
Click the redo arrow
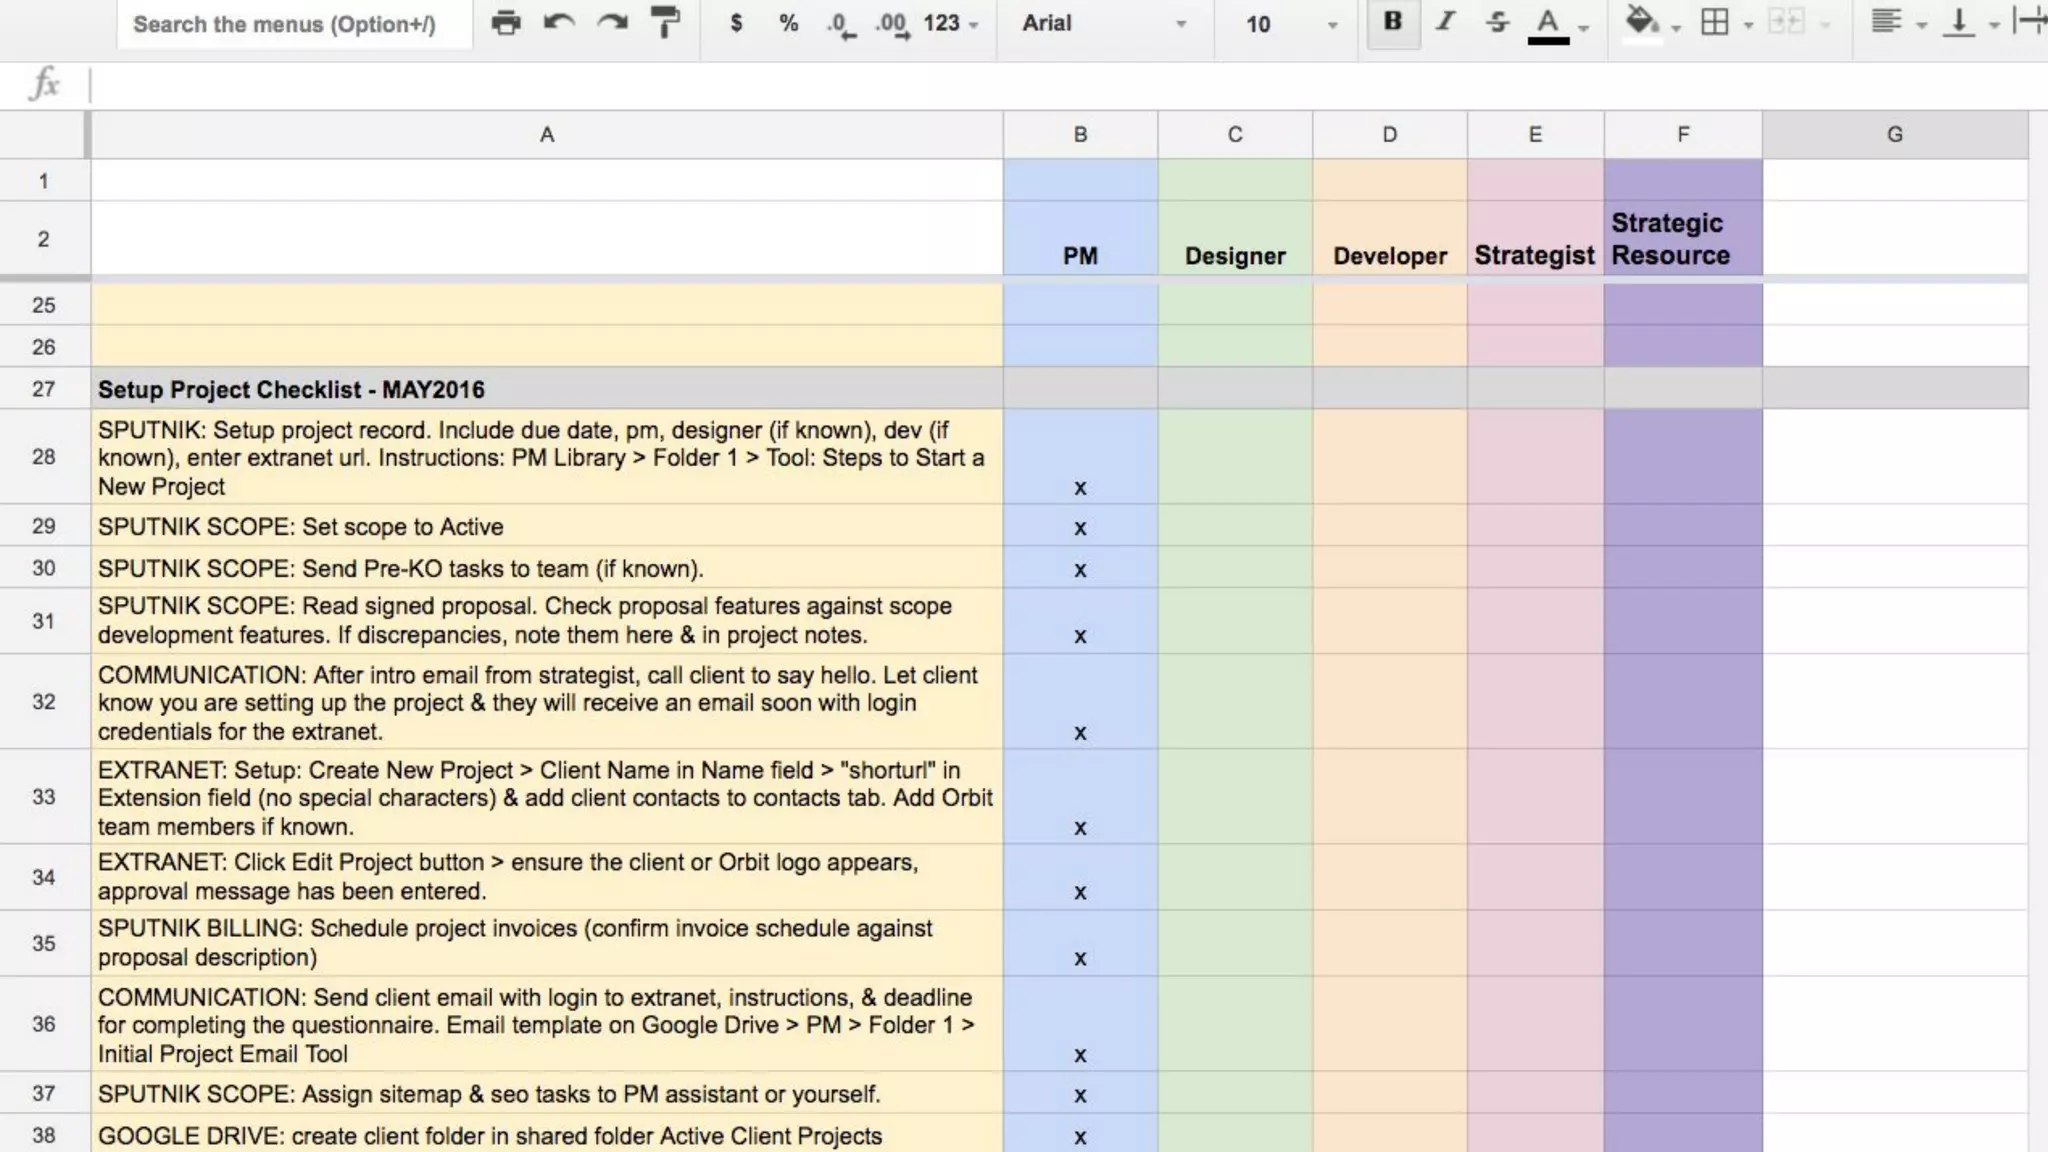(x=612, y=22)
